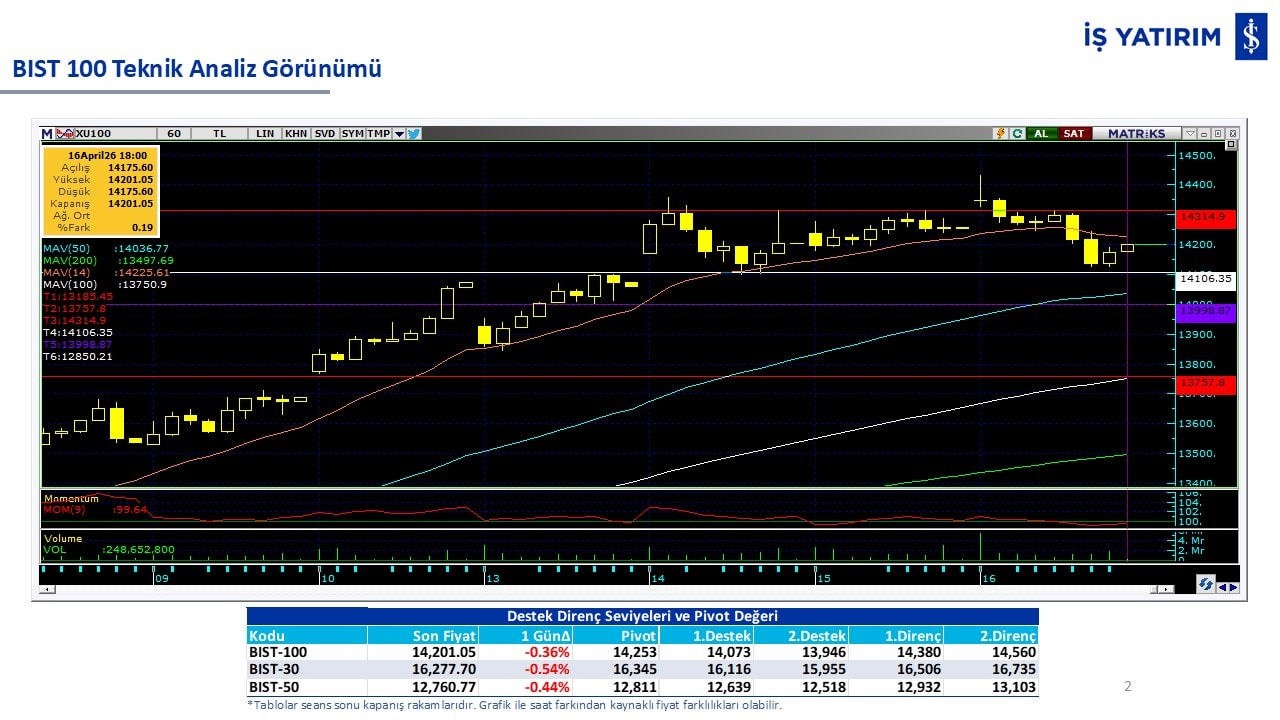Screen dimensions: 1280x720
Task: Click the green refresh icon
Action: click(1017, 133)
